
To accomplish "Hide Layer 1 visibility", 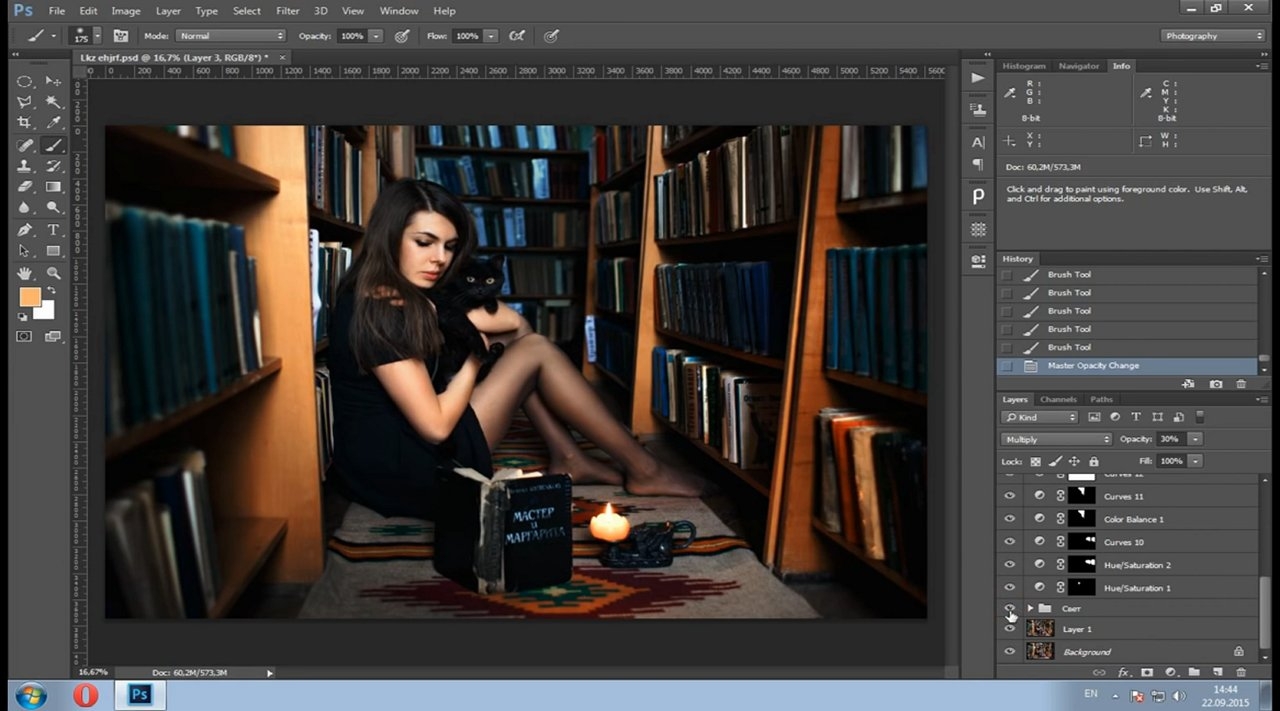I will (1009, 629).
